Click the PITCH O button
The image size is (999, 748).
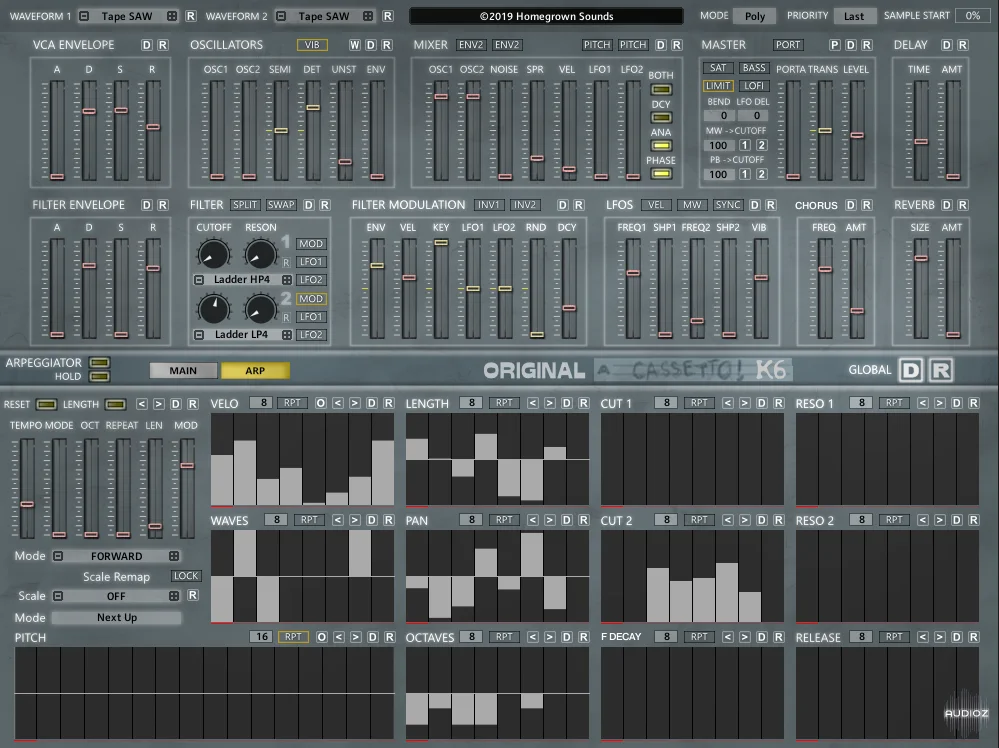[x=322, y=637]
